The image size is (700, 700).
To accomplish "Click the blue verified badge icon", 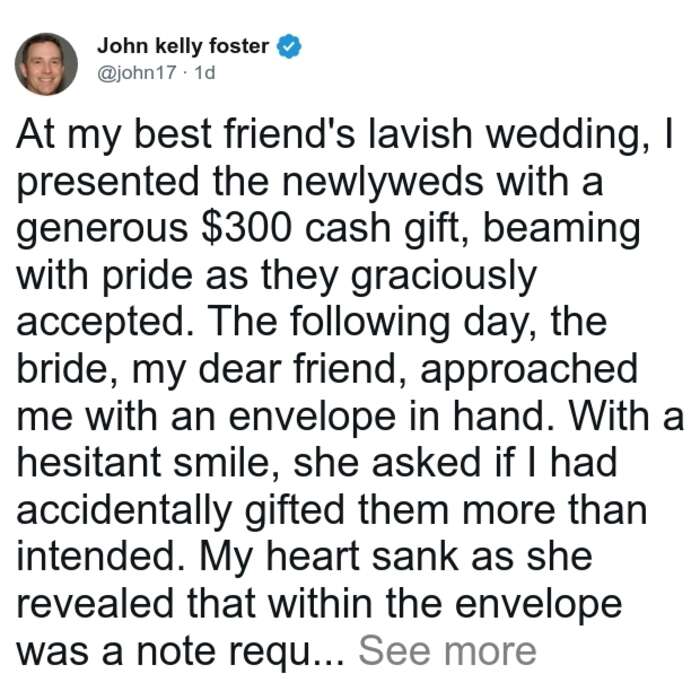I will coord(289,46).
